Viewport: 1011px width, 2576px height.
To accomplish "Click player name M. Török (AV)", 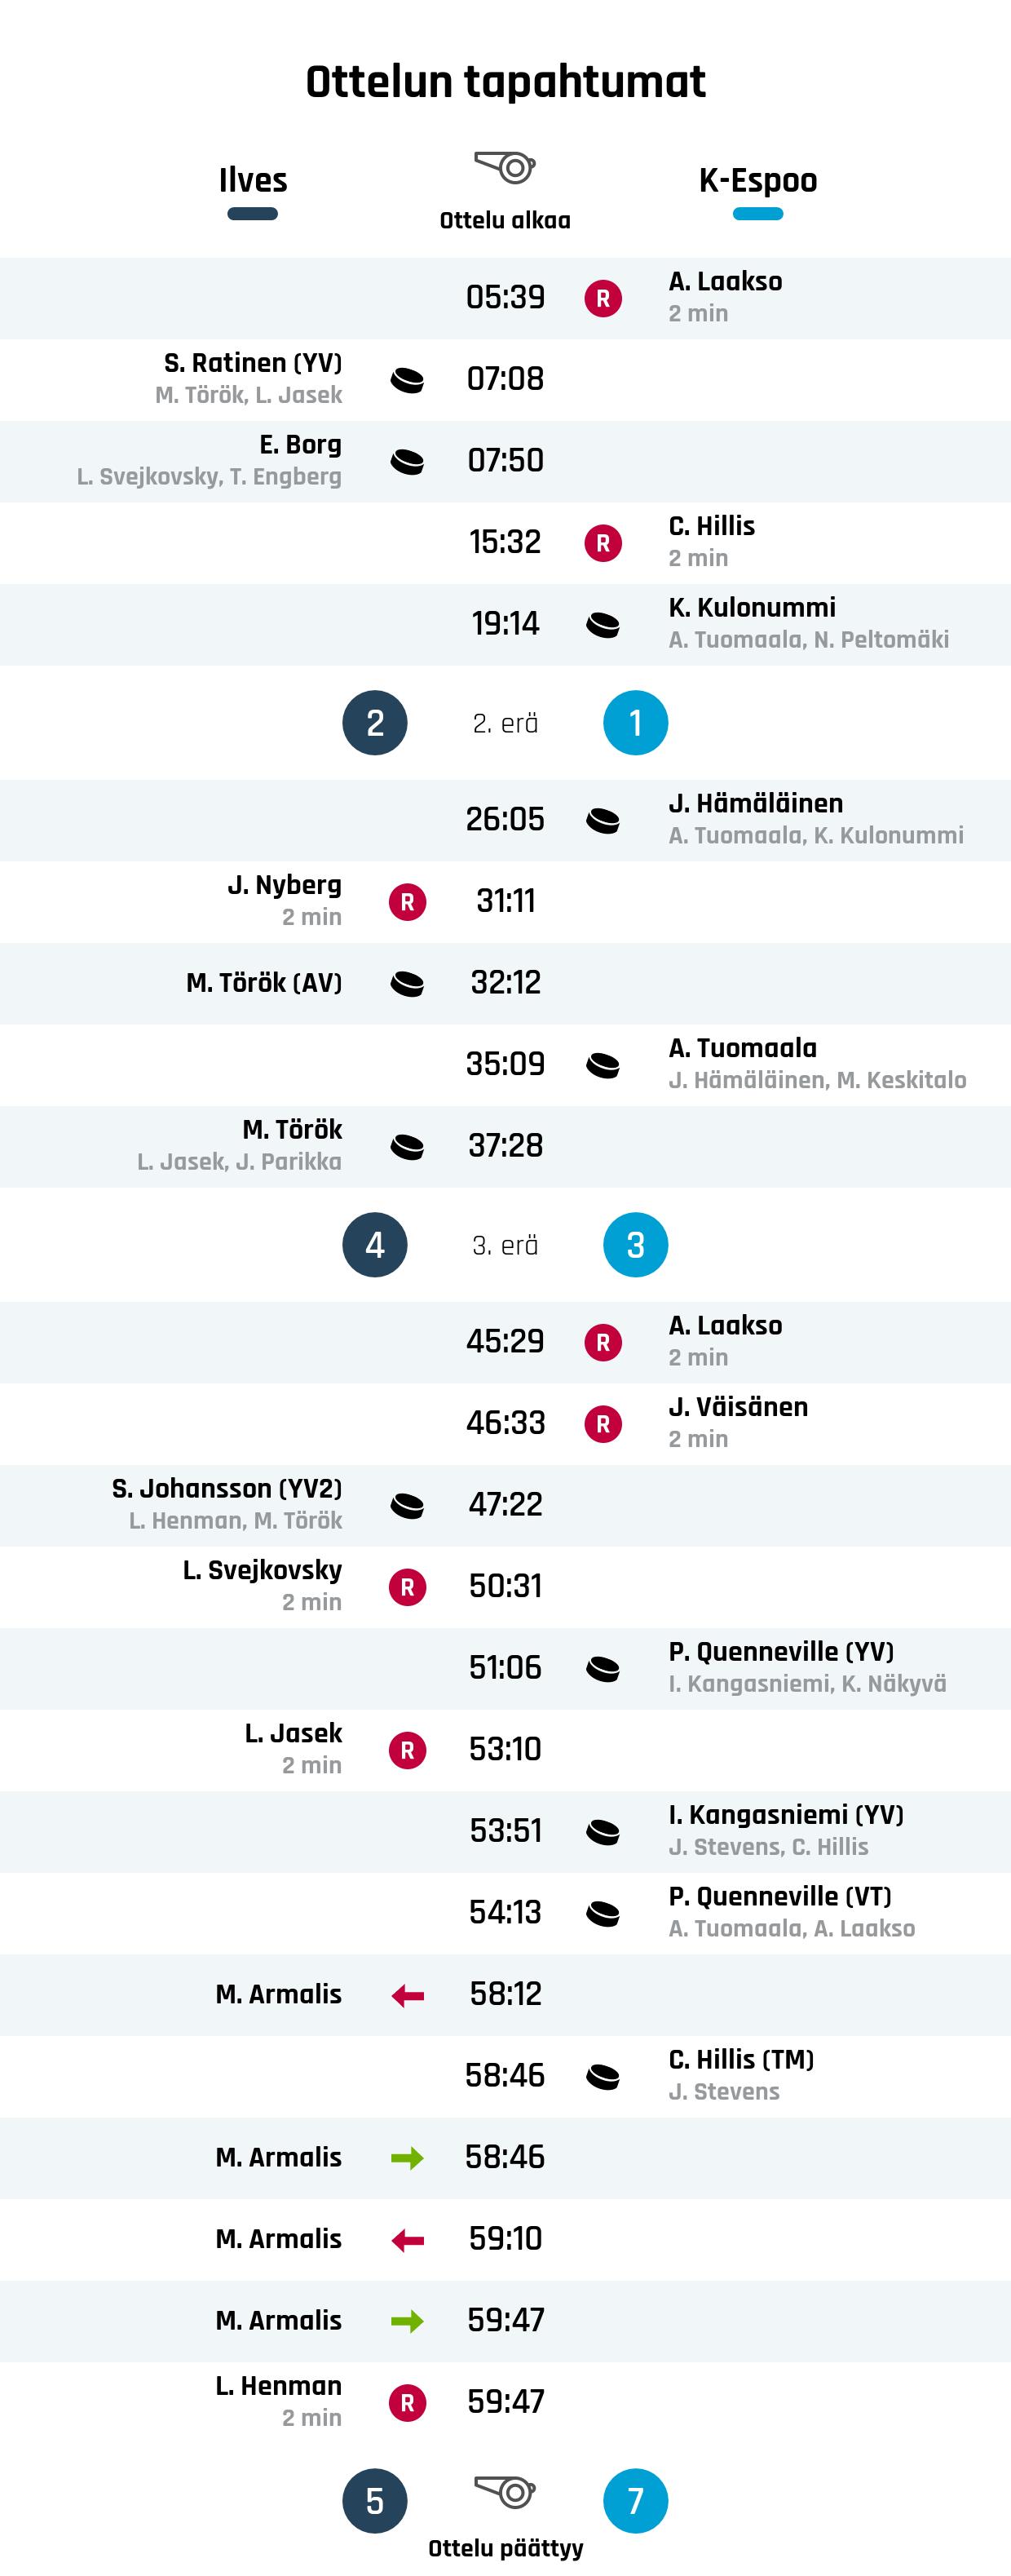I will click(264, 983).
